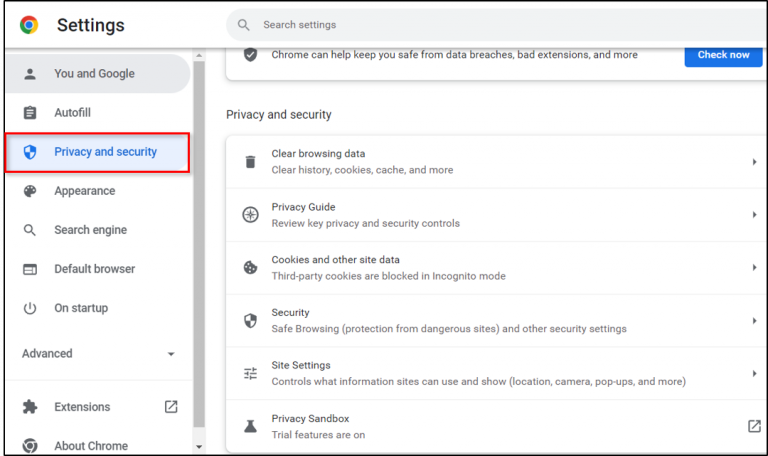Select Autofill in the sidebar

click(x=72, y=113)
